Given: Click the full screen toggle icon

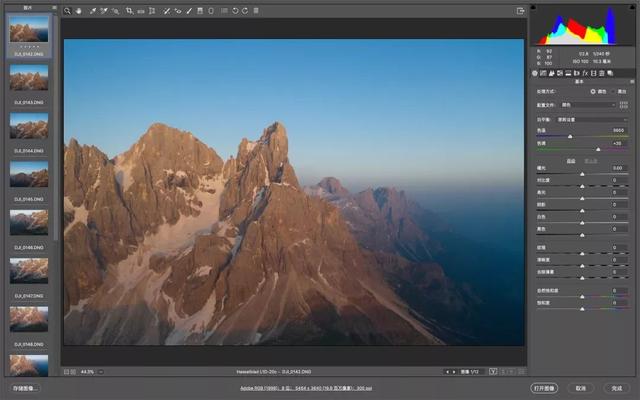Looking at the screenshot, I should tap(520, 11).
